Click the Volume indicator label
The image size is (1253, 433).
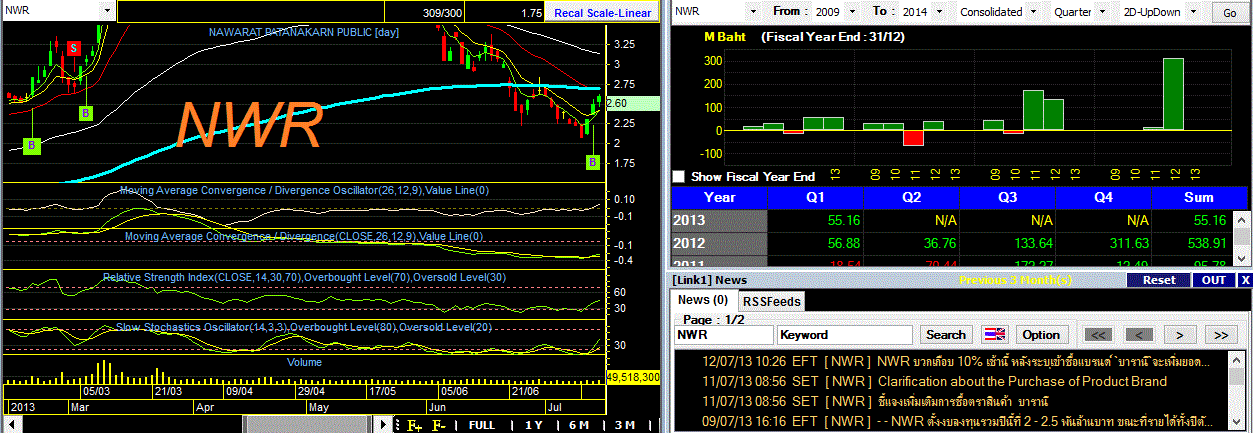click(x=304, y=362)
